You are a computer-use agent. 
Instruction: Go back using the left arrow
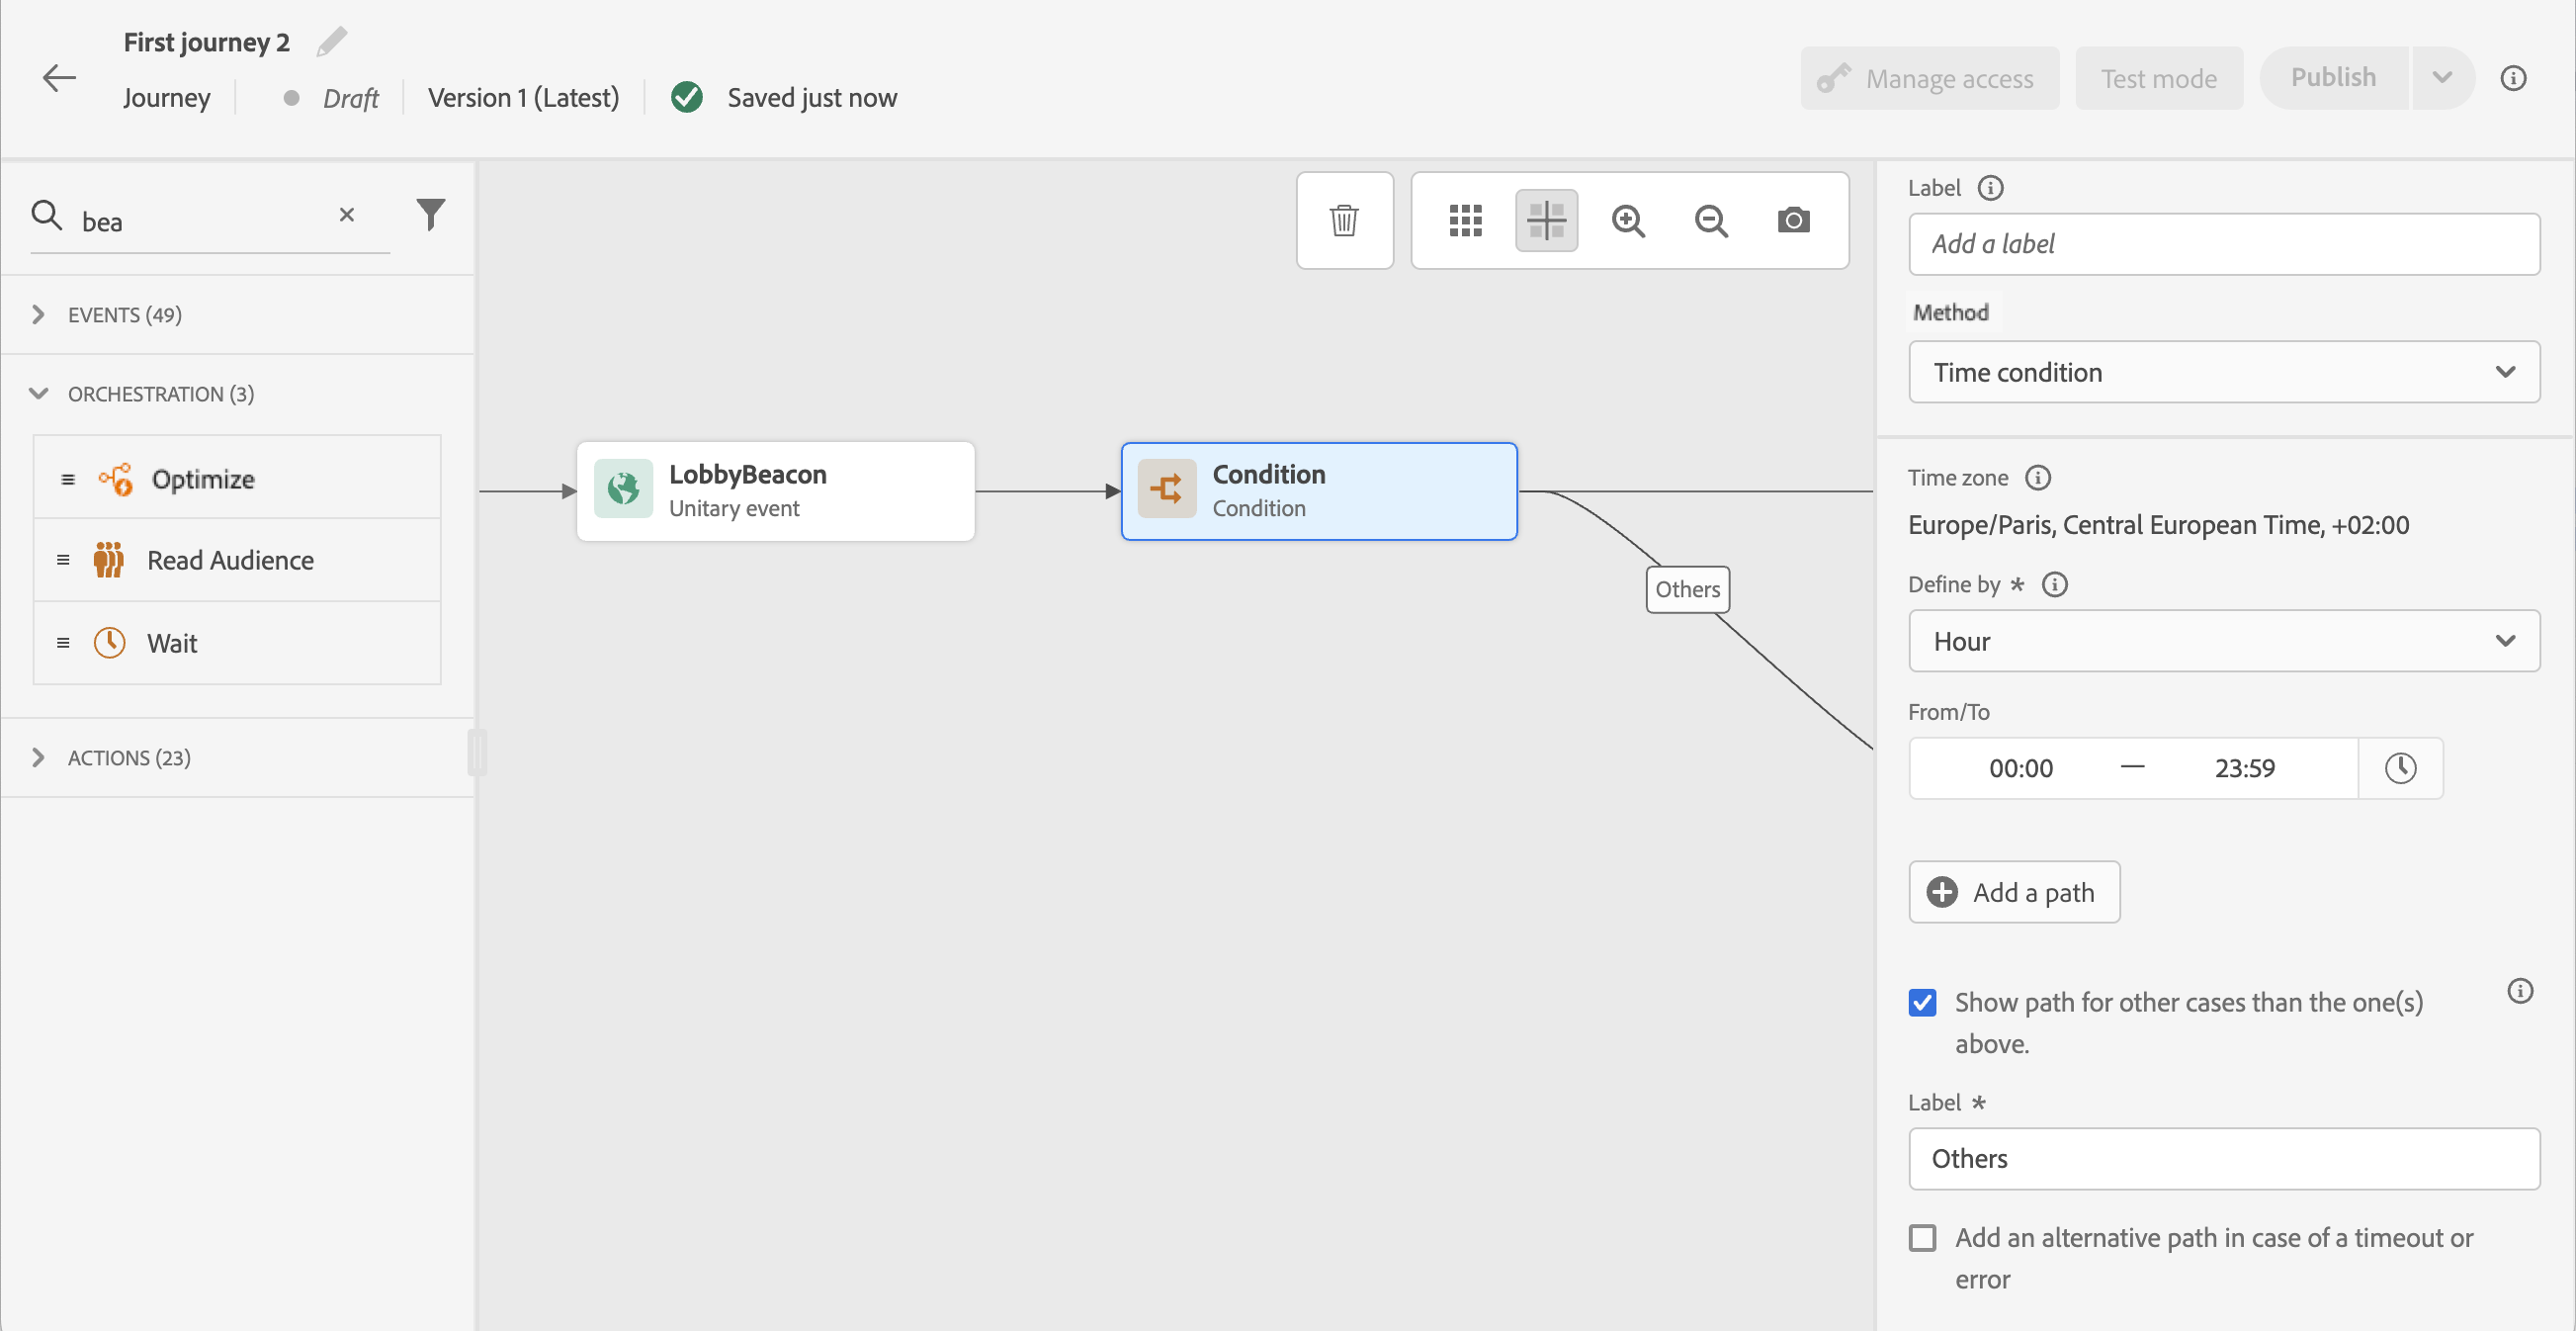tap(59, 78)
